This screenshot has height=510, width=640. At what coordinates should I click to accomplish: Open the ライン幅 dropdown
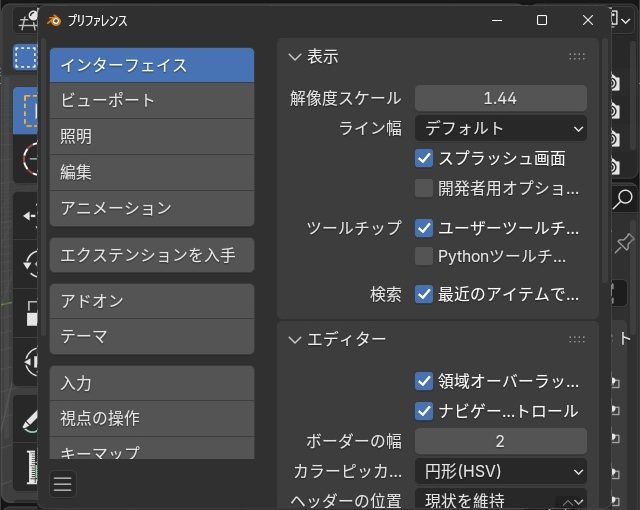point(501,129)
